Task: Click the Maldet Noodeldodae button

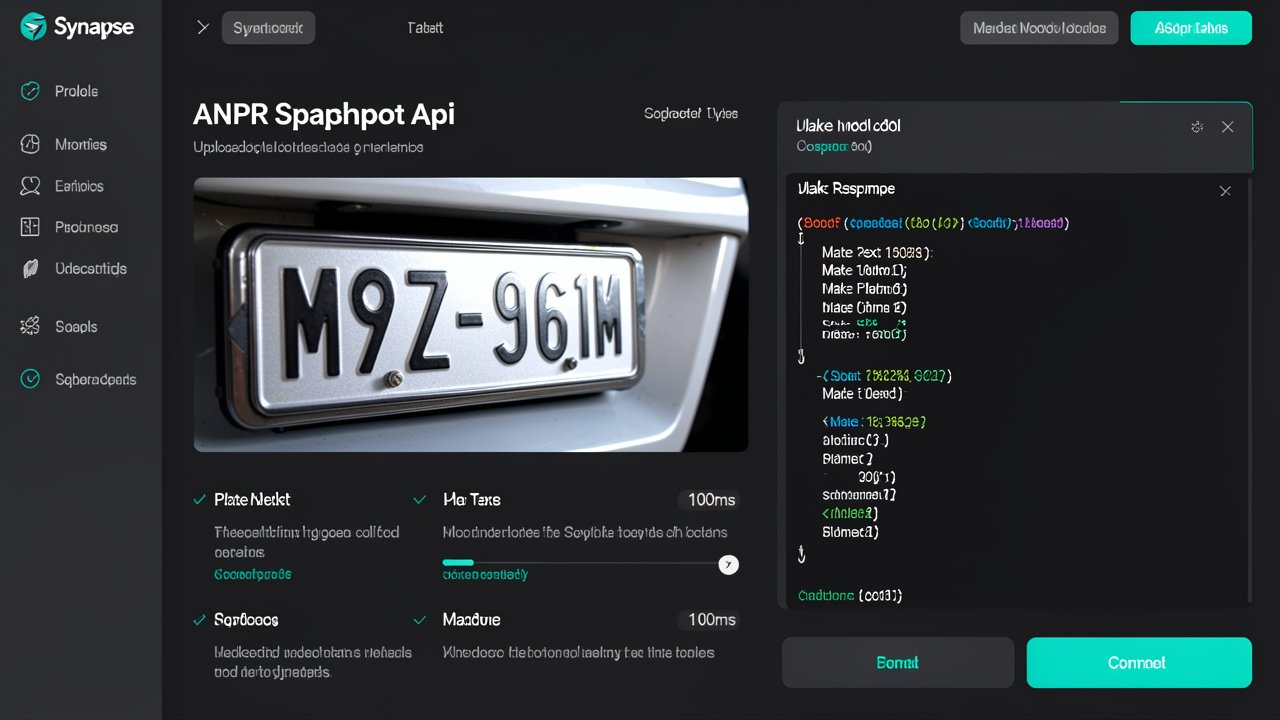Action: (1039, 28)
